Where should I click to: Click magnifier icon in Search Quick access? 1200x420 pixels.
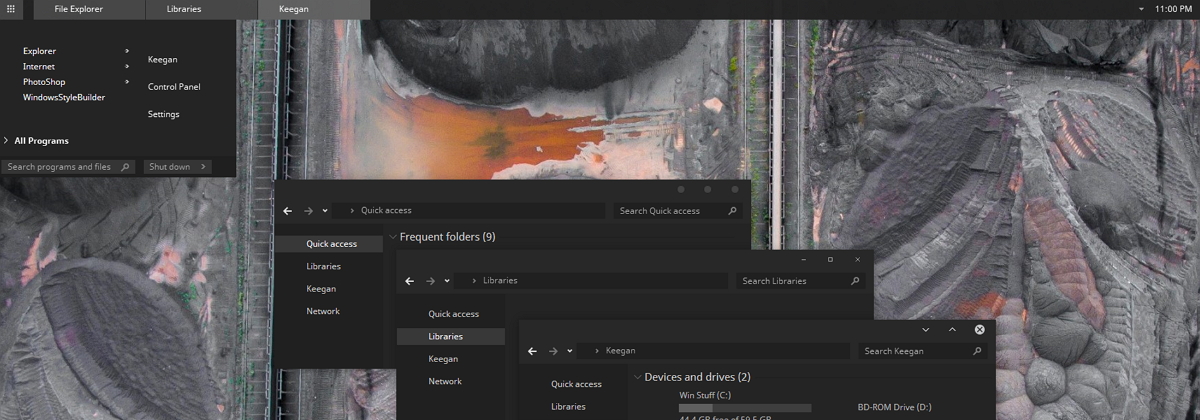point(732,211)
